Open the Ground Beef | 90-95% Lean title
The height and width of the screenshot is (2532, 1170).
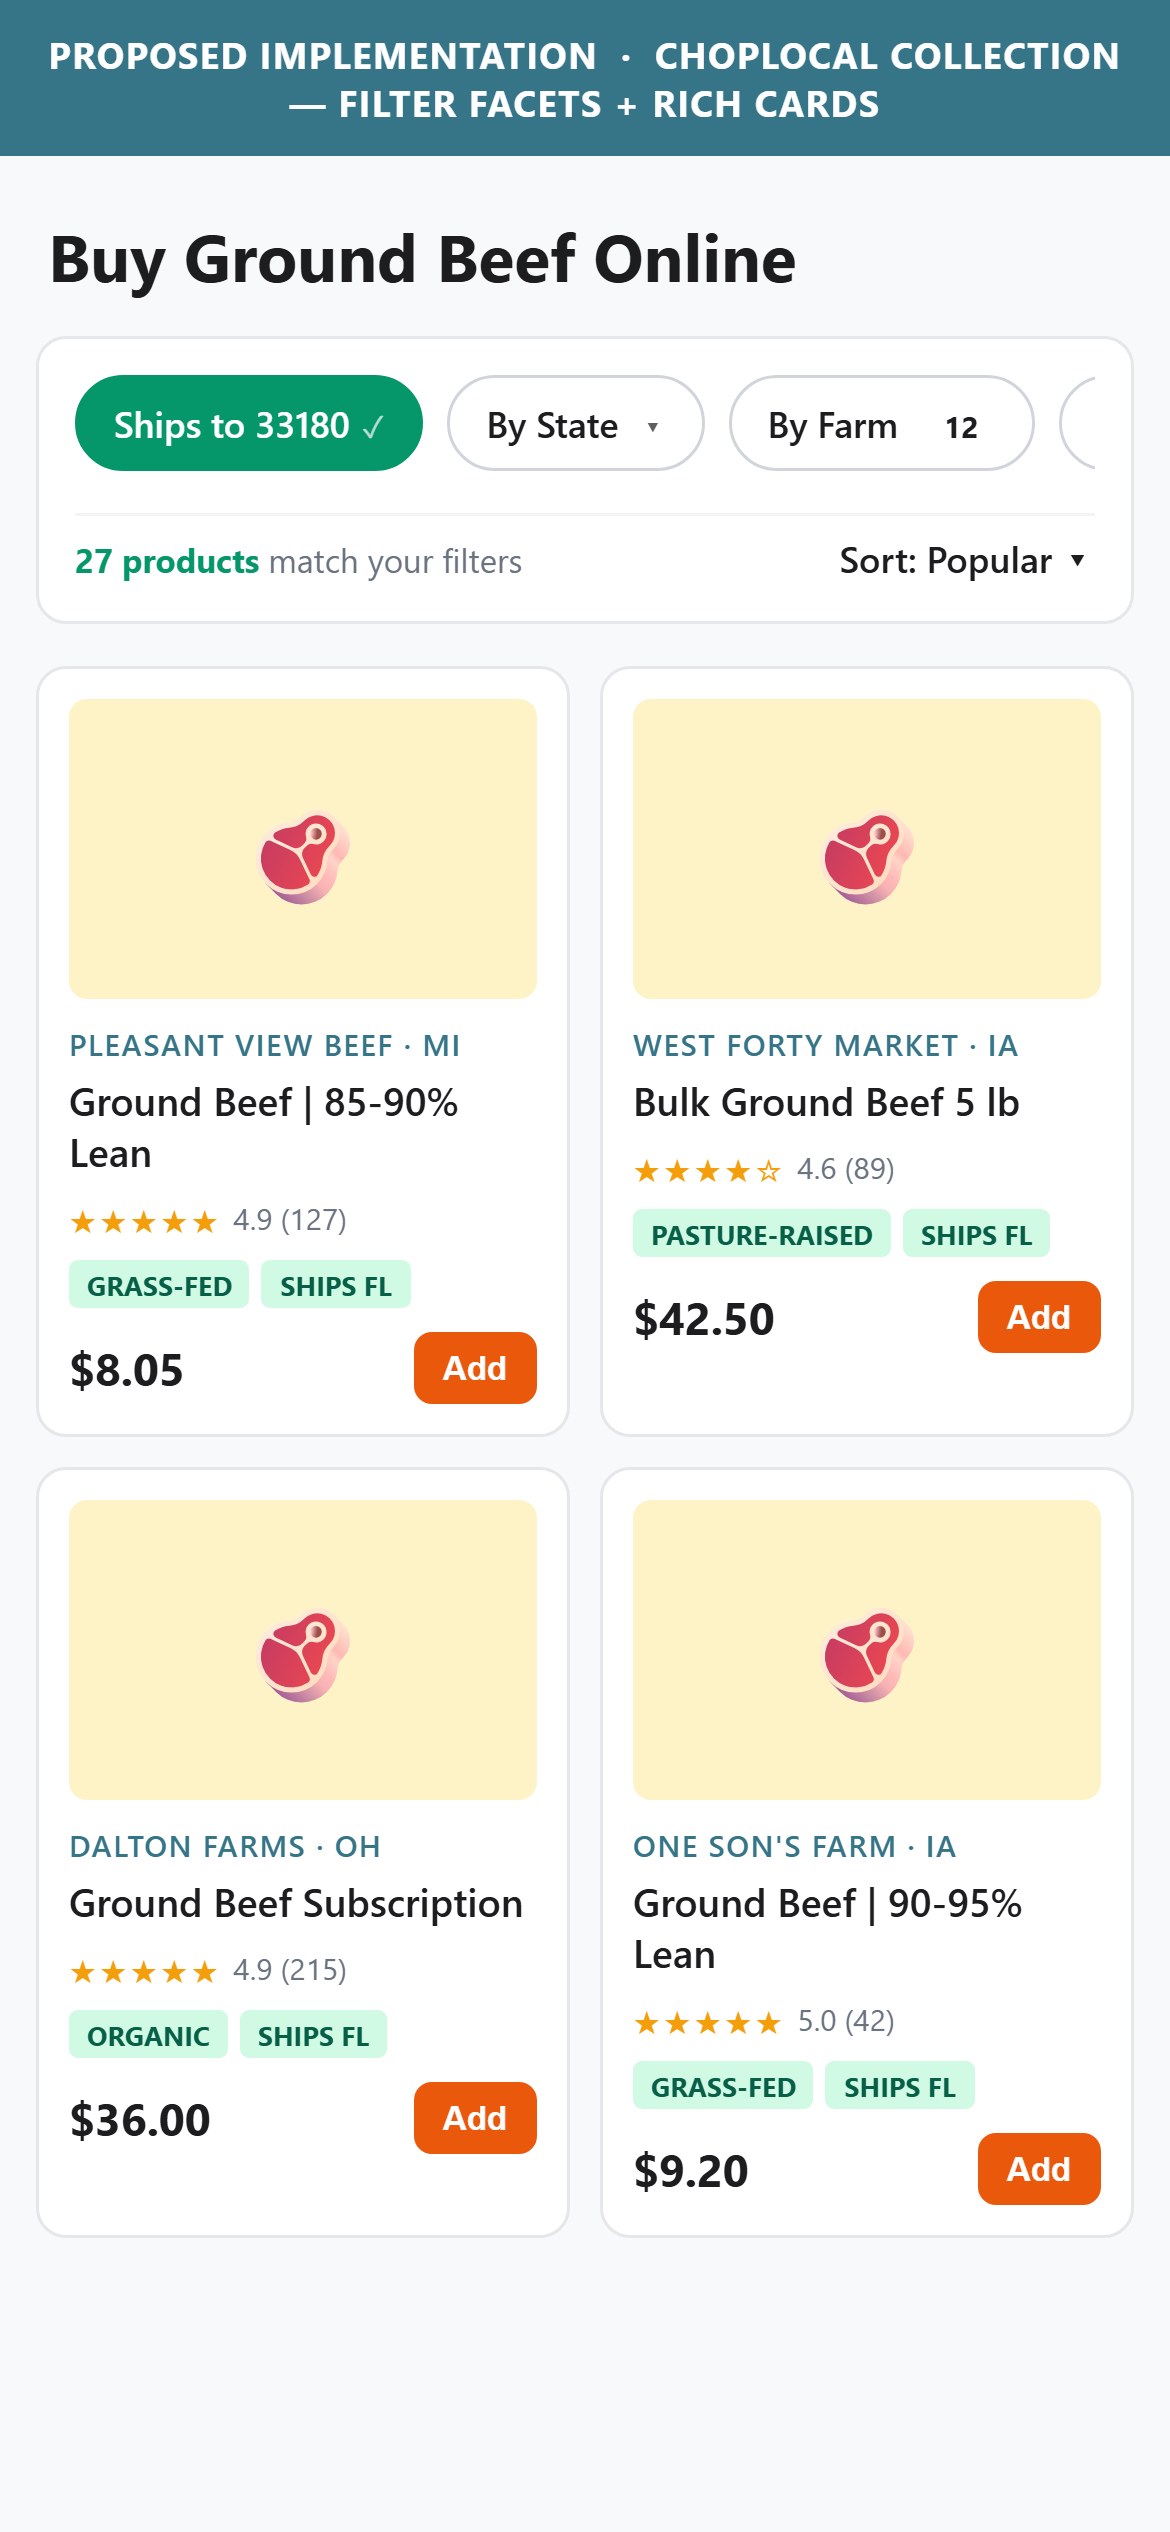(828, 1929)
